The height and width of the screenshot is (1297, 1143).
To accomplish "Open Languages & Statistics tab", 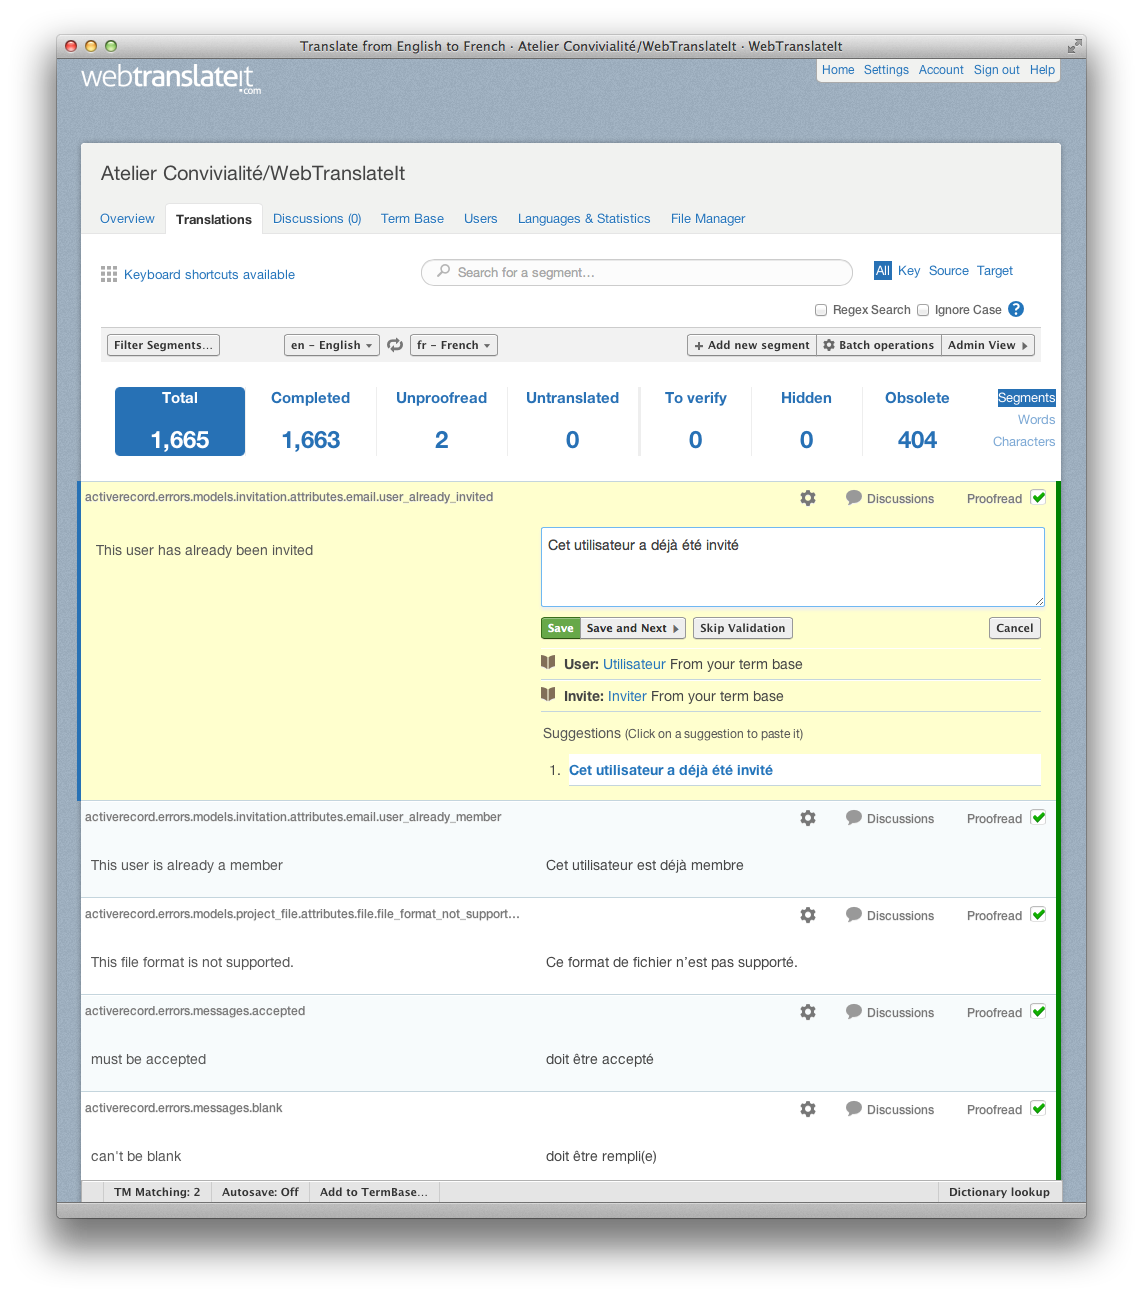I will click(584, 219).
